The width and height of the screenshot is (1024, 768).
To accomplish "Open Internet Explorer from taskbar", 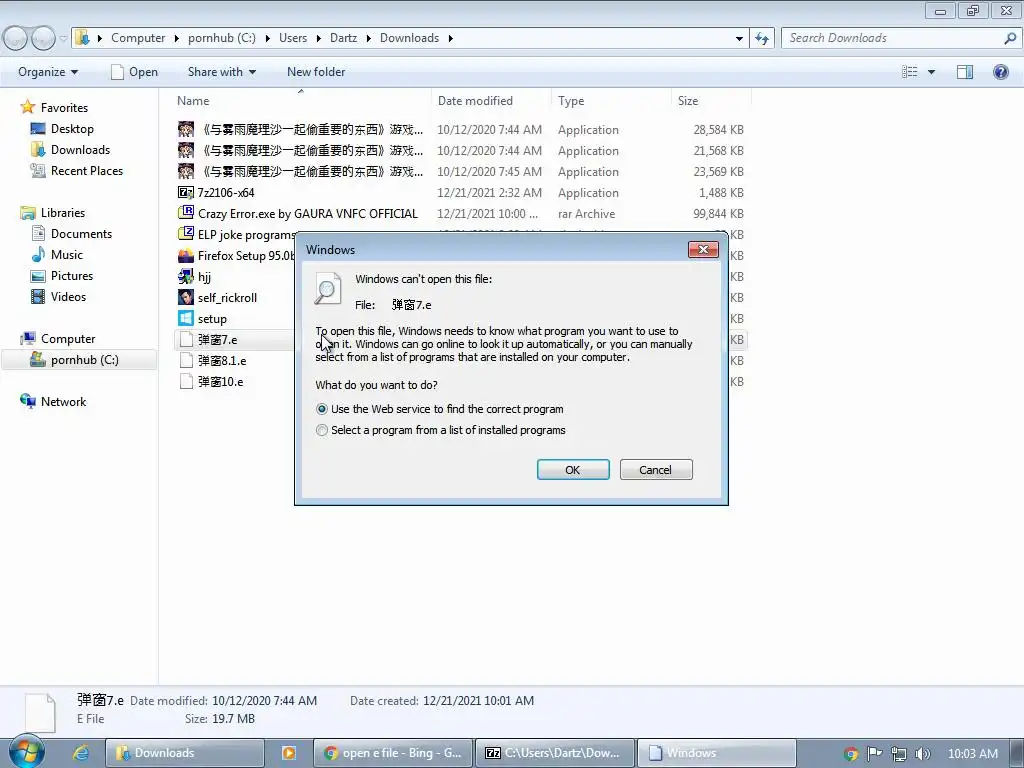I will coord(80,753).
